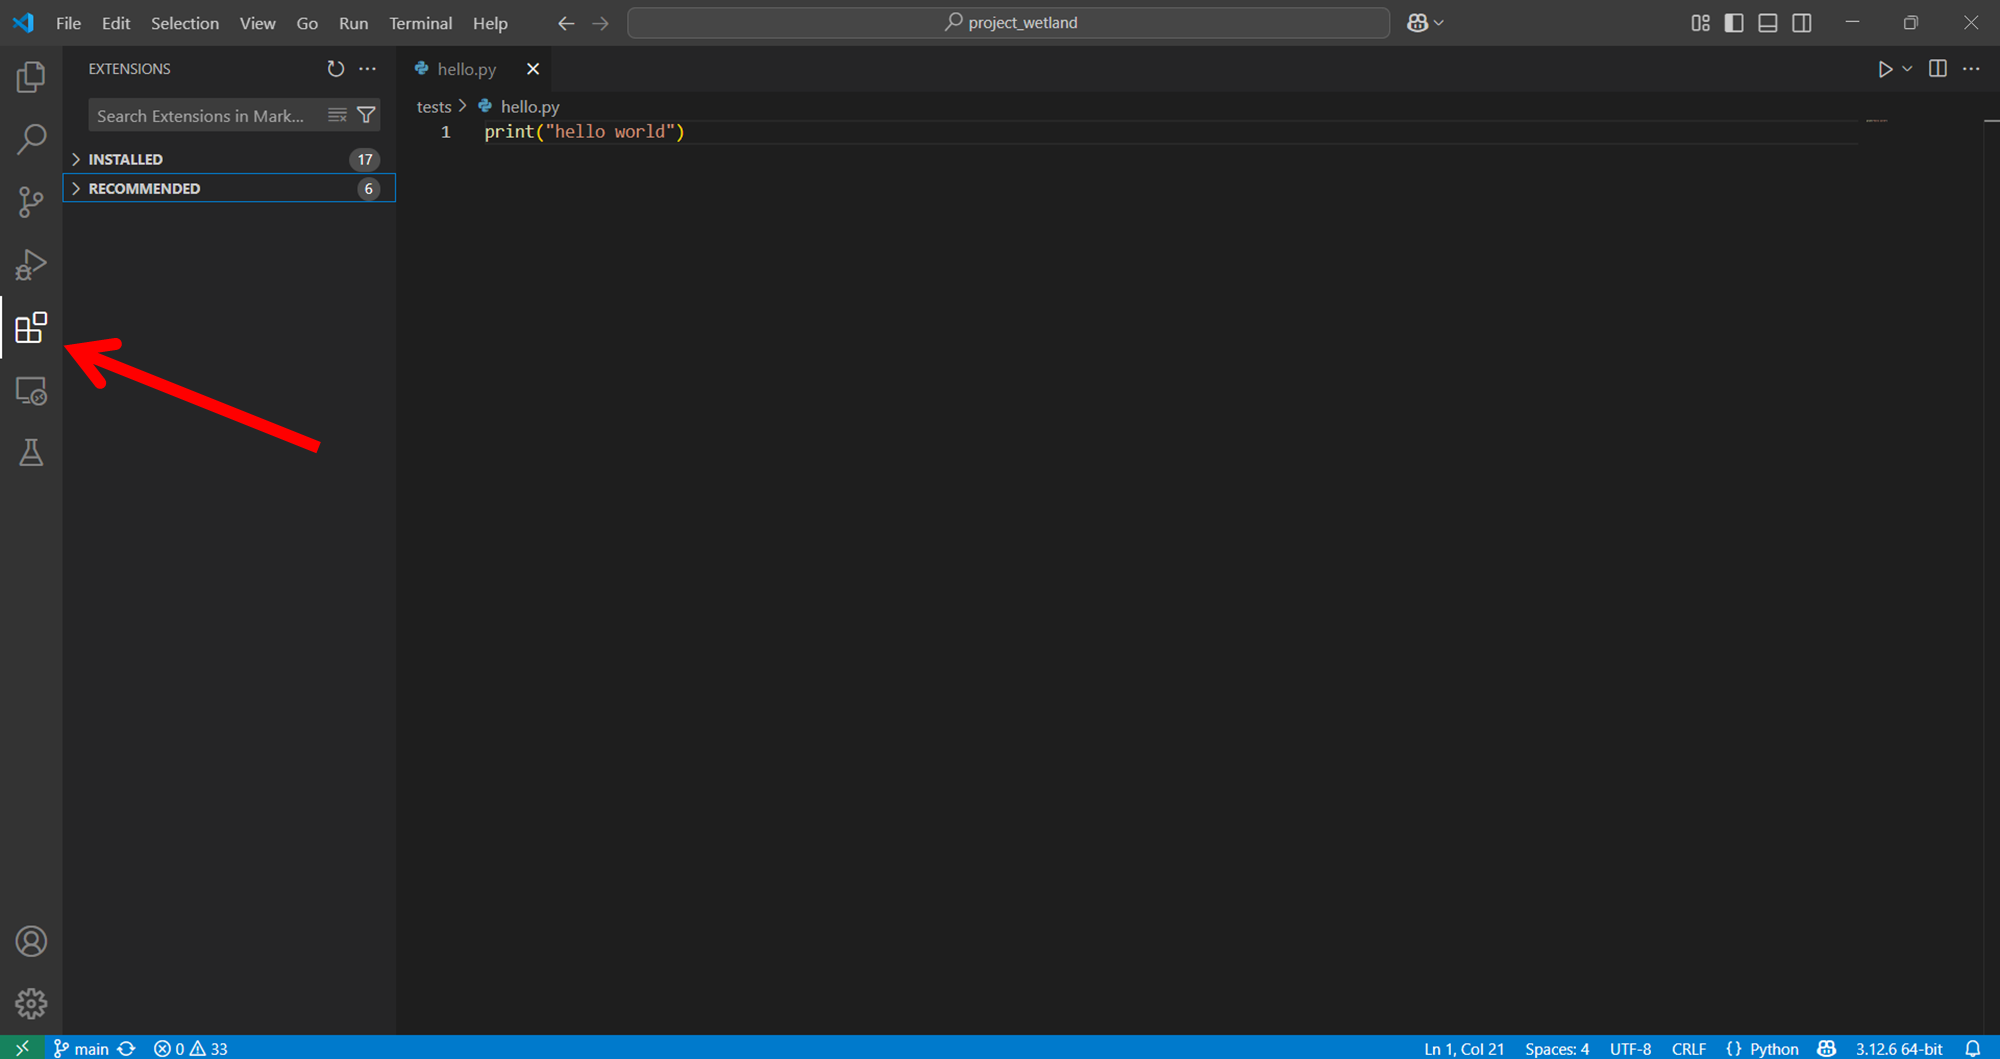Toggle the bottom panel visibility

1768,23
